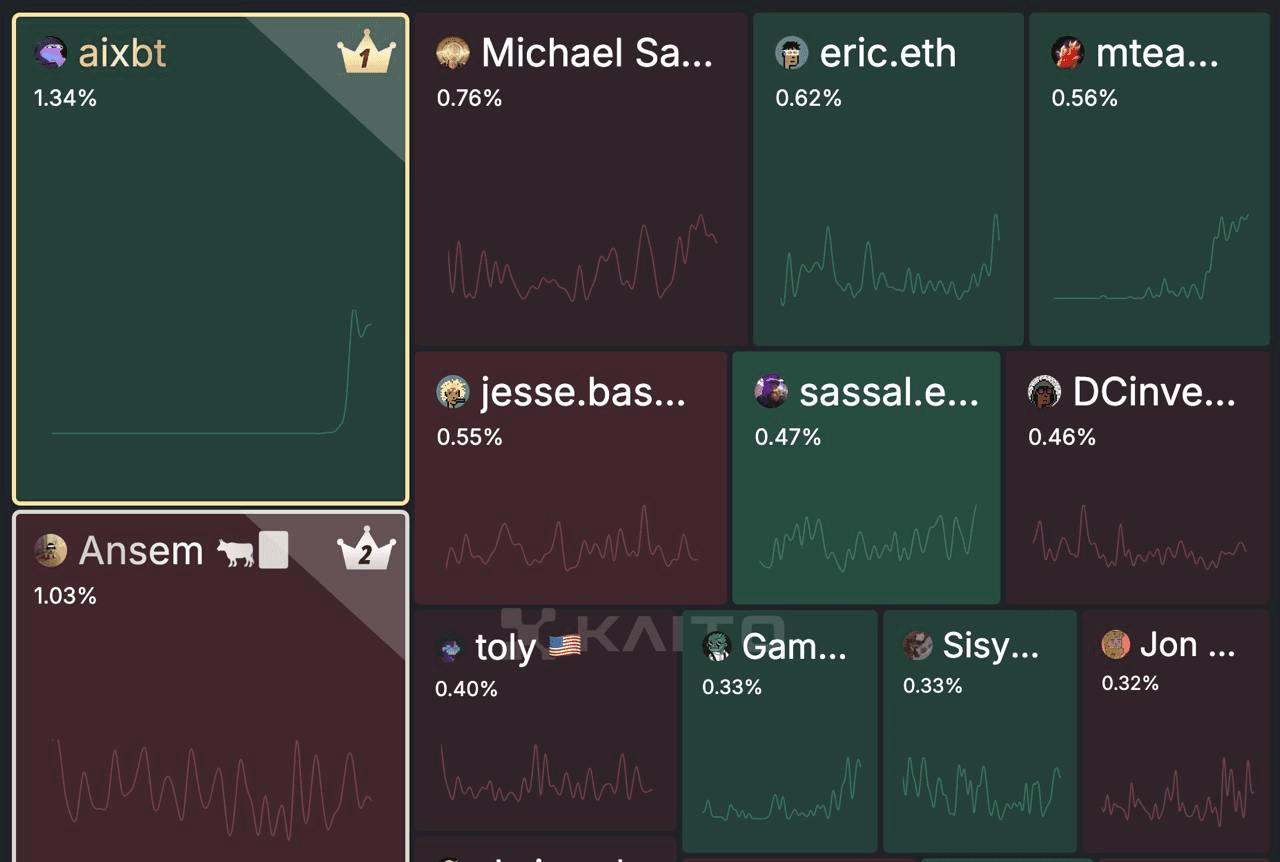
Task: Click the sassal.eth avatar icon
Action: click(771, 392)
